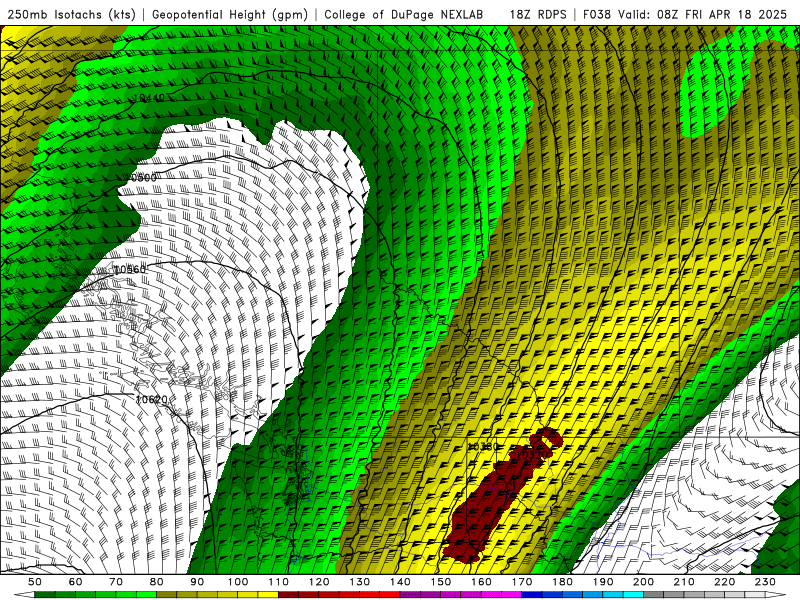The image size is (800, 600).
Task: Click the 10560 height contour label
Action: pos(130,269)
